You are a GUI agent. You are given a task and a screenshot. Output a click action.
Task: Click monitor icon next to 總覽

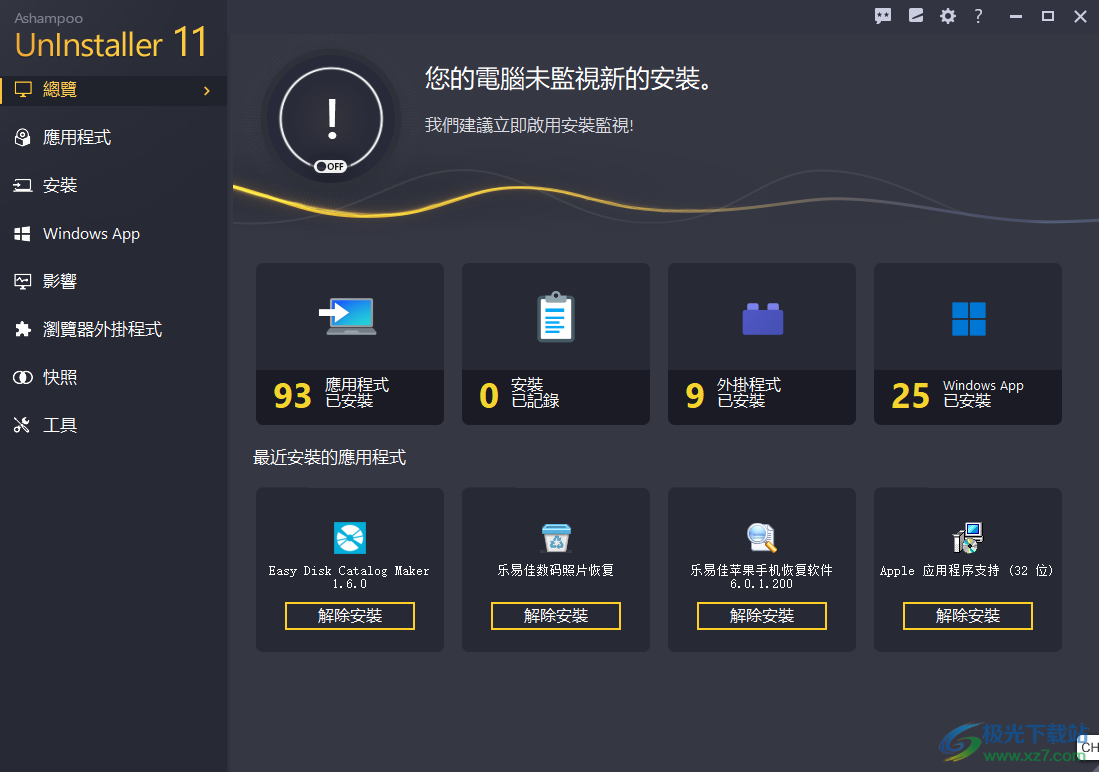(x=23, y=90)
